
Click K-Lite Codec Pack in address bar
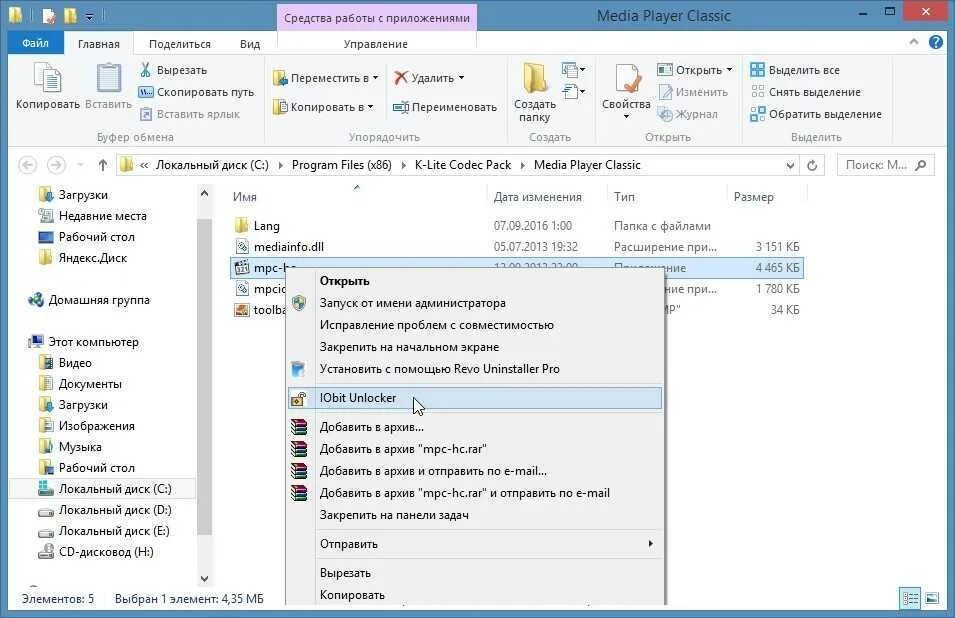coord(463,165)
